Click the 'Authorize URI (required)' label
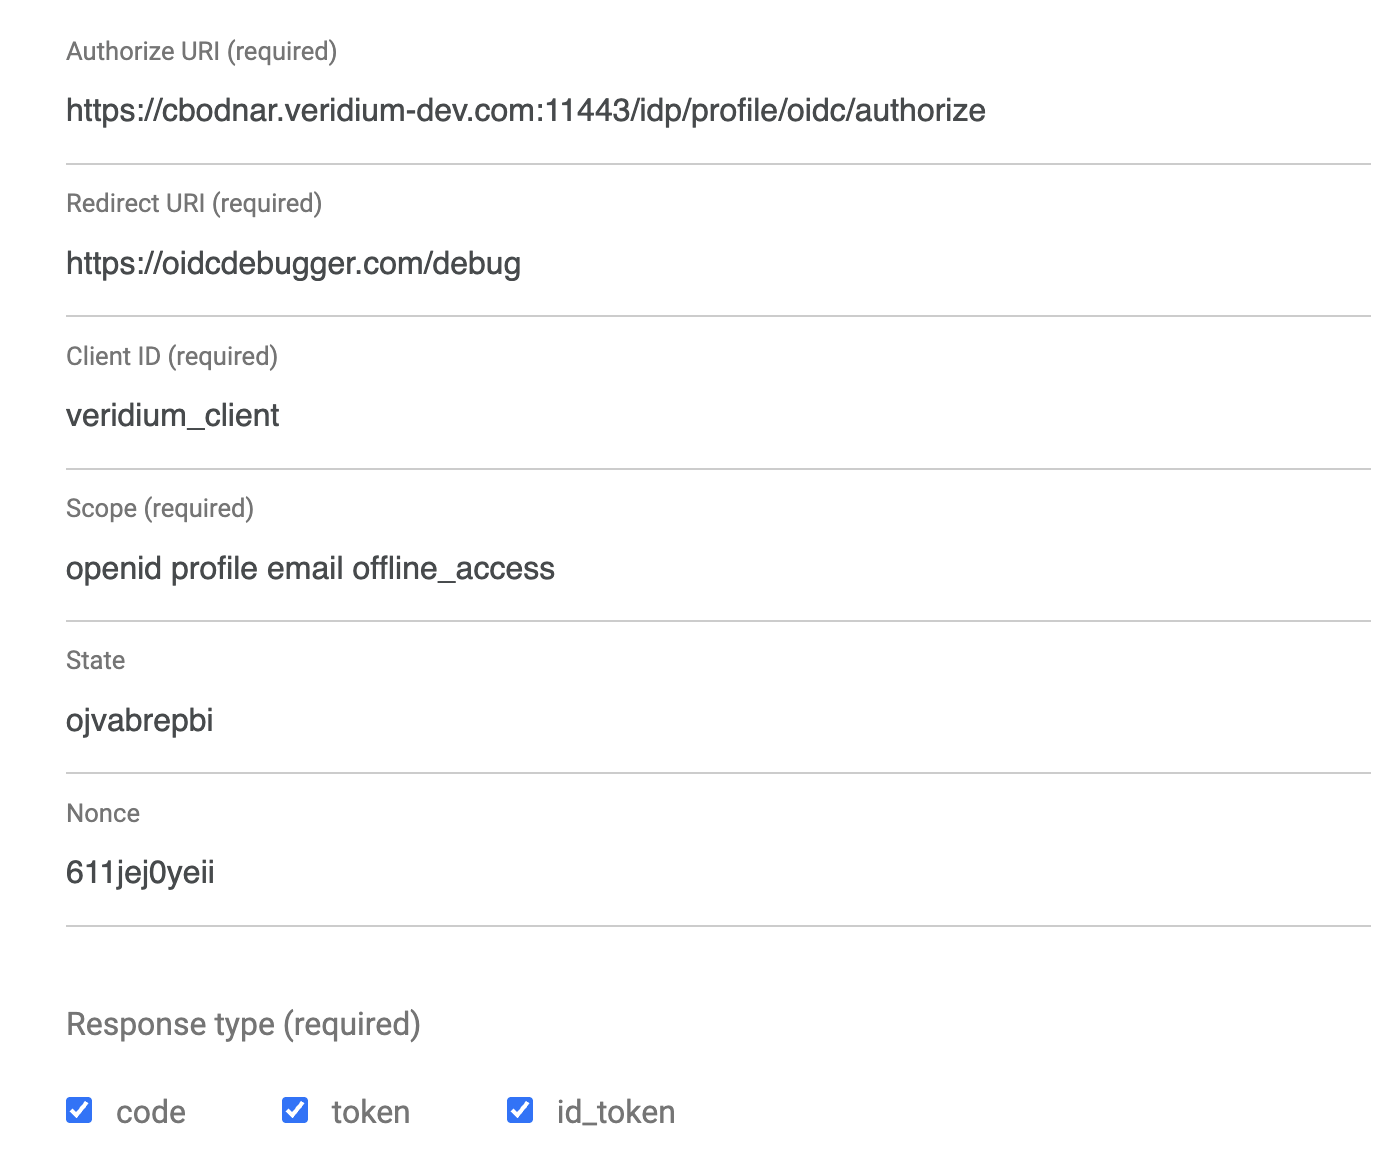This screenshot has width=1398, height=1158. coord(201,51)
